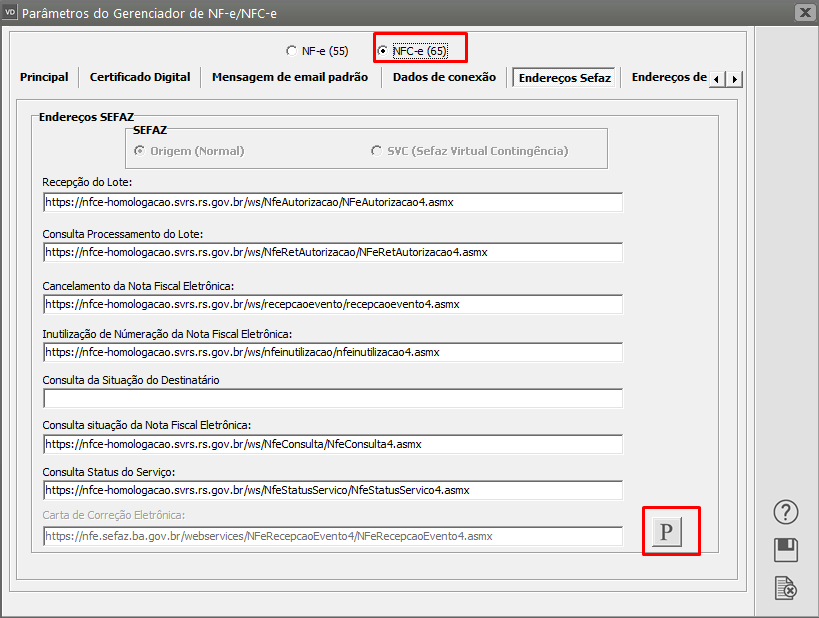The image size is (819, 618).
Task: Click the Recepção do Lote URL field
Action: tap(333, 202)
